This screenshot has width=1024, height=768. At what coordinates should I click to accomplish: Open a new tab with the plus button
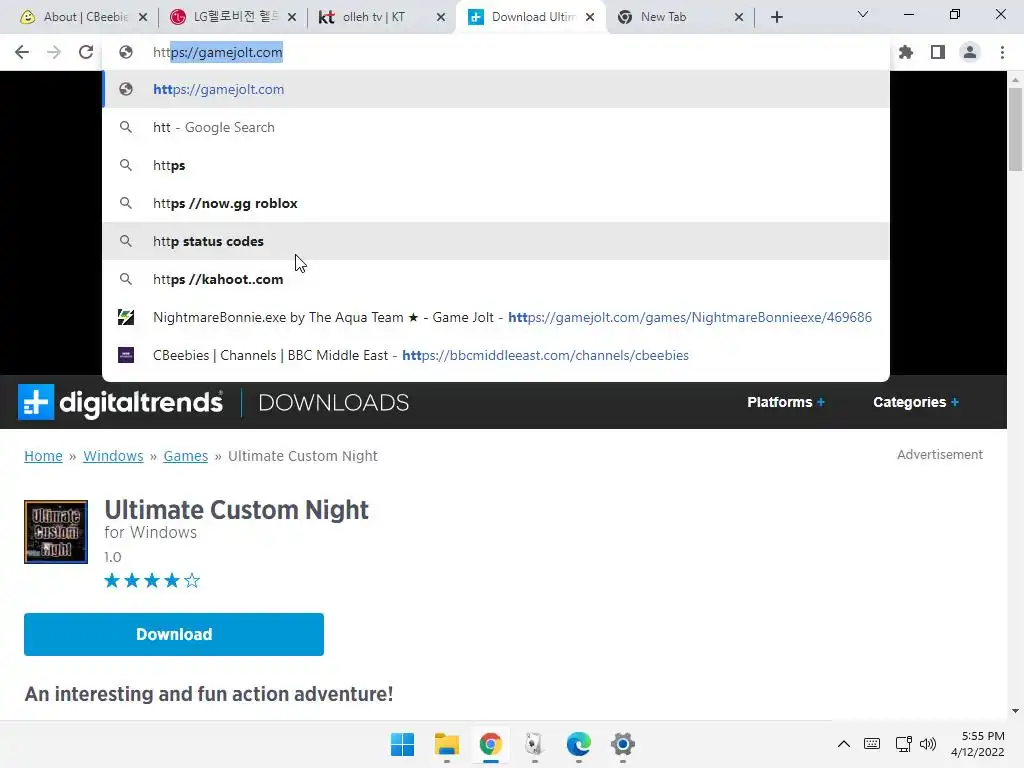(776, 17)
